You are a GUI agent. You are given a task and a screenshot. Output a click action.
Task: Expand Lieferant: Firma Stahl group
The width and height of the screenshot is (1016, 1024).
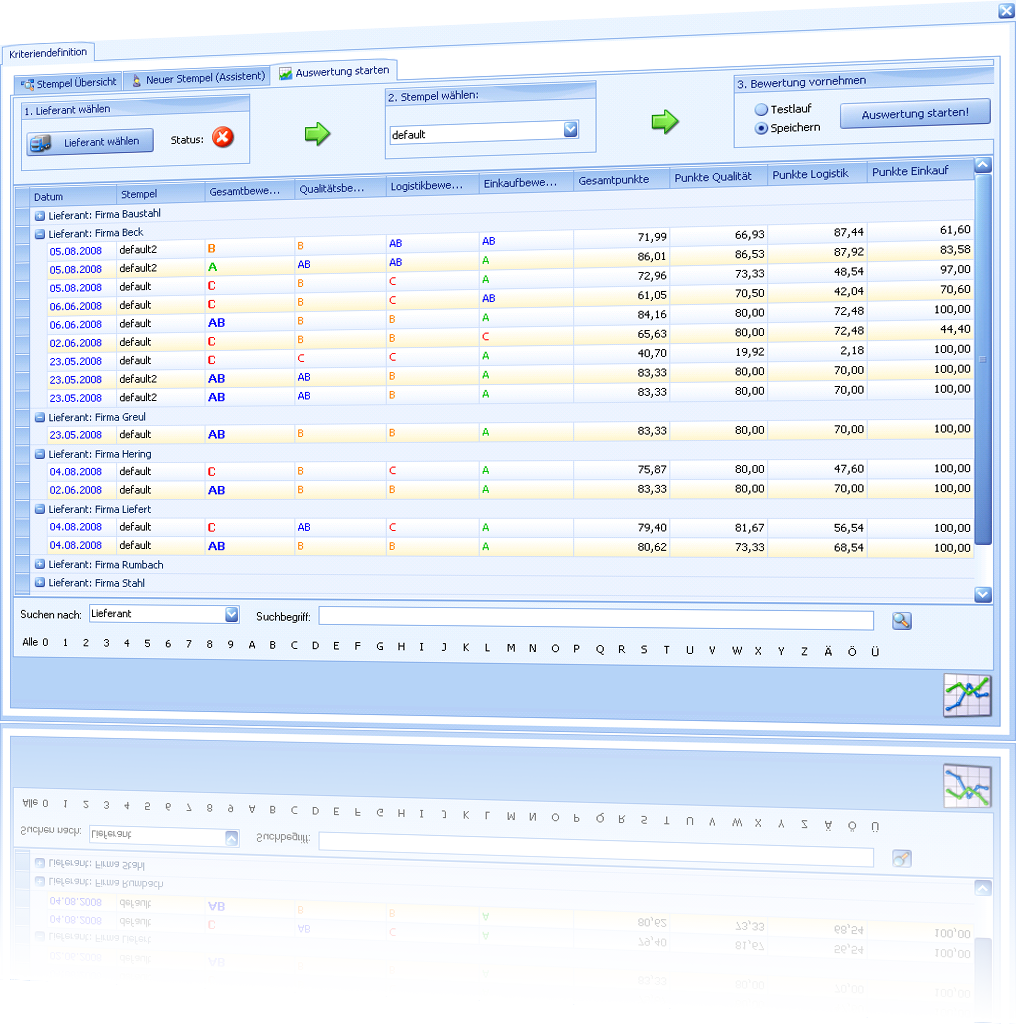click(x=40, y=583)
